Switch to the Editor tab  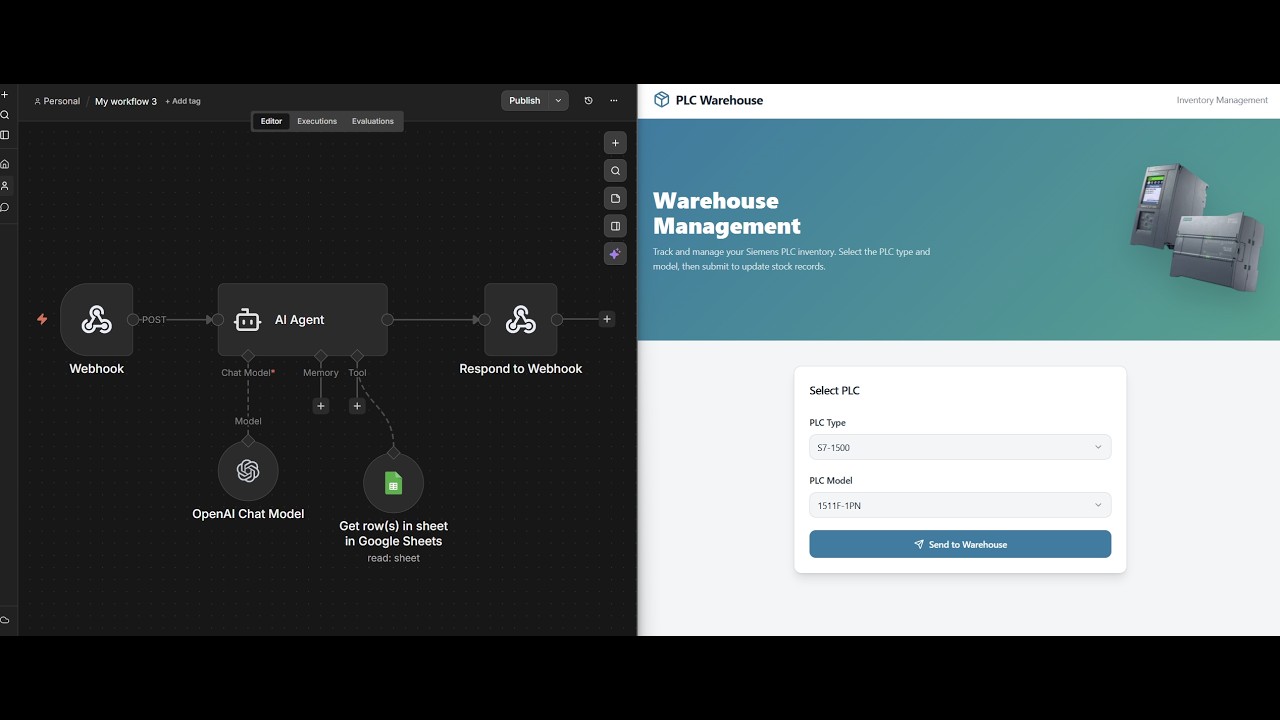coord(271,121)
